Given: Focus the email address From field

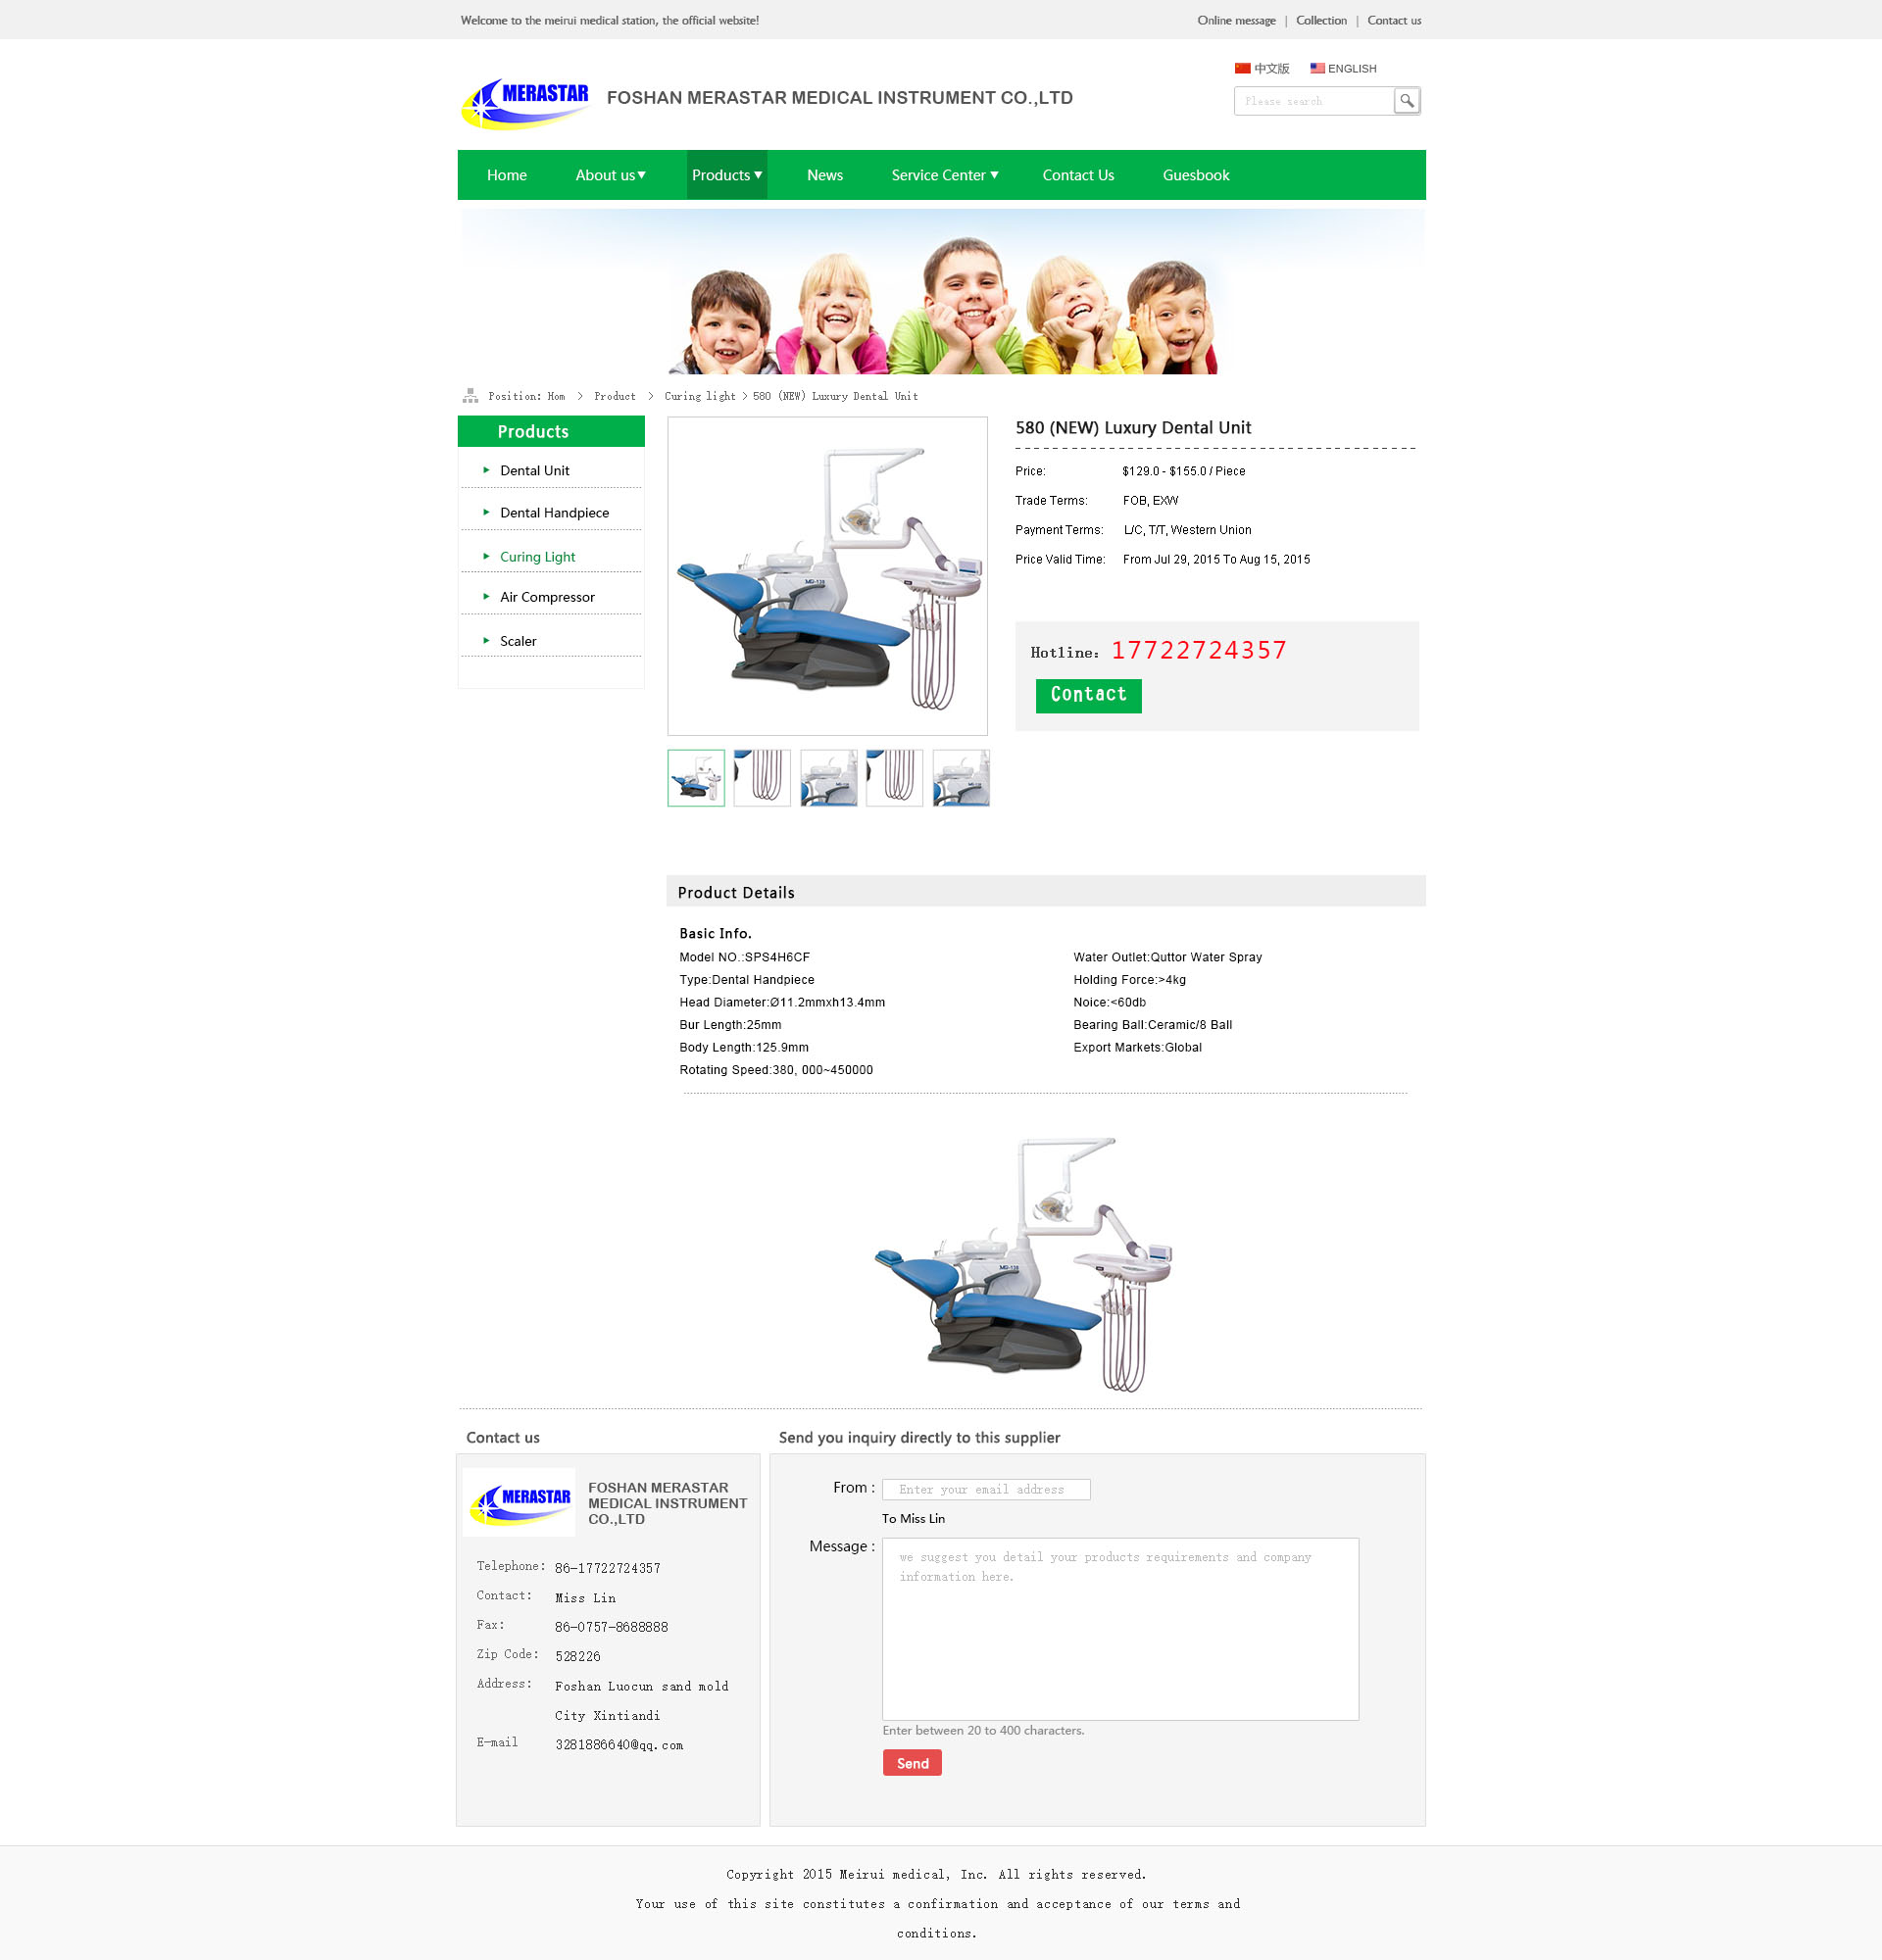Looking at the screenshot, I should [986, 1489].
